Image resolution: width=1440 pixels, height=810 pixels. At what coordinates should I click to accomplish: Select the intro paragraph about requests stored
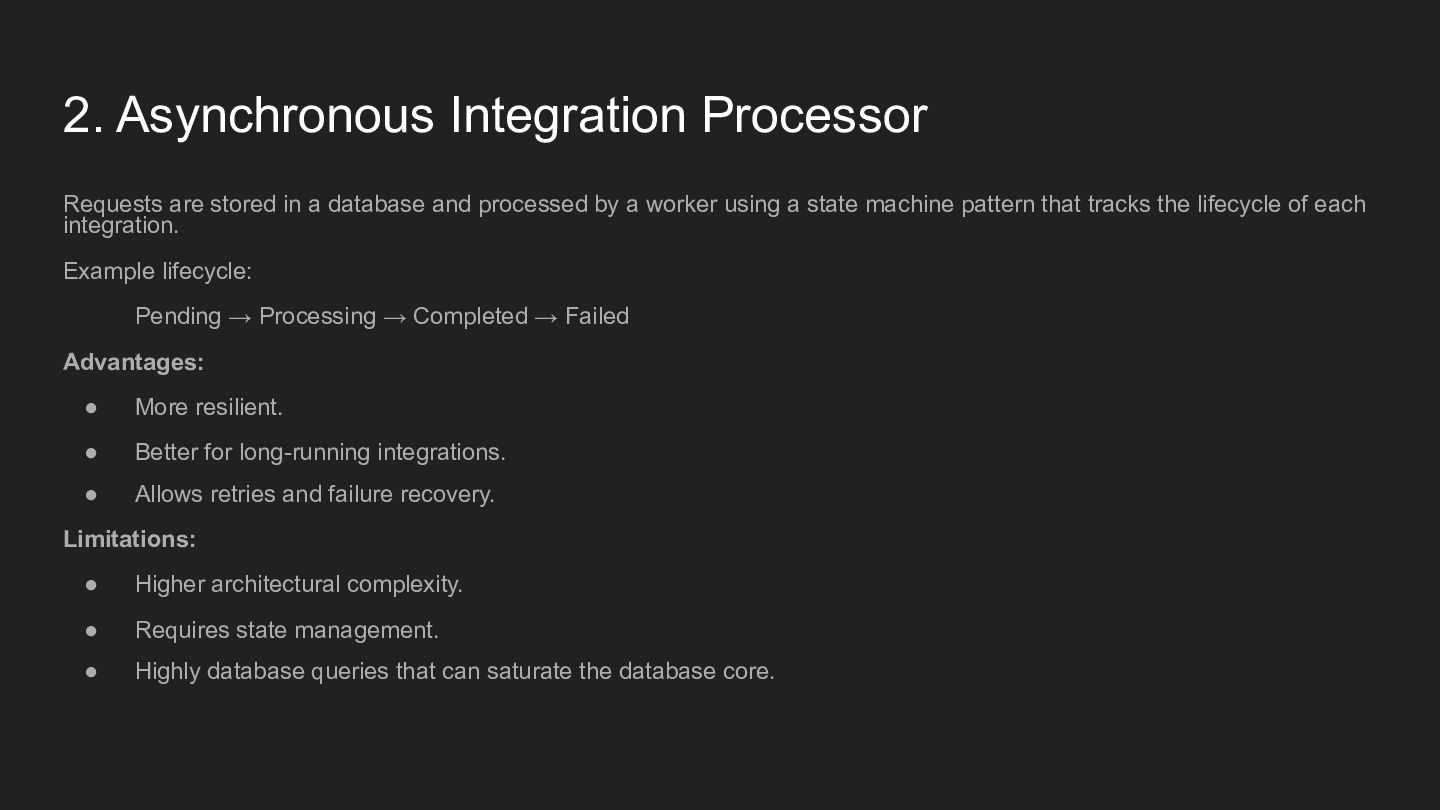[714, 214]
